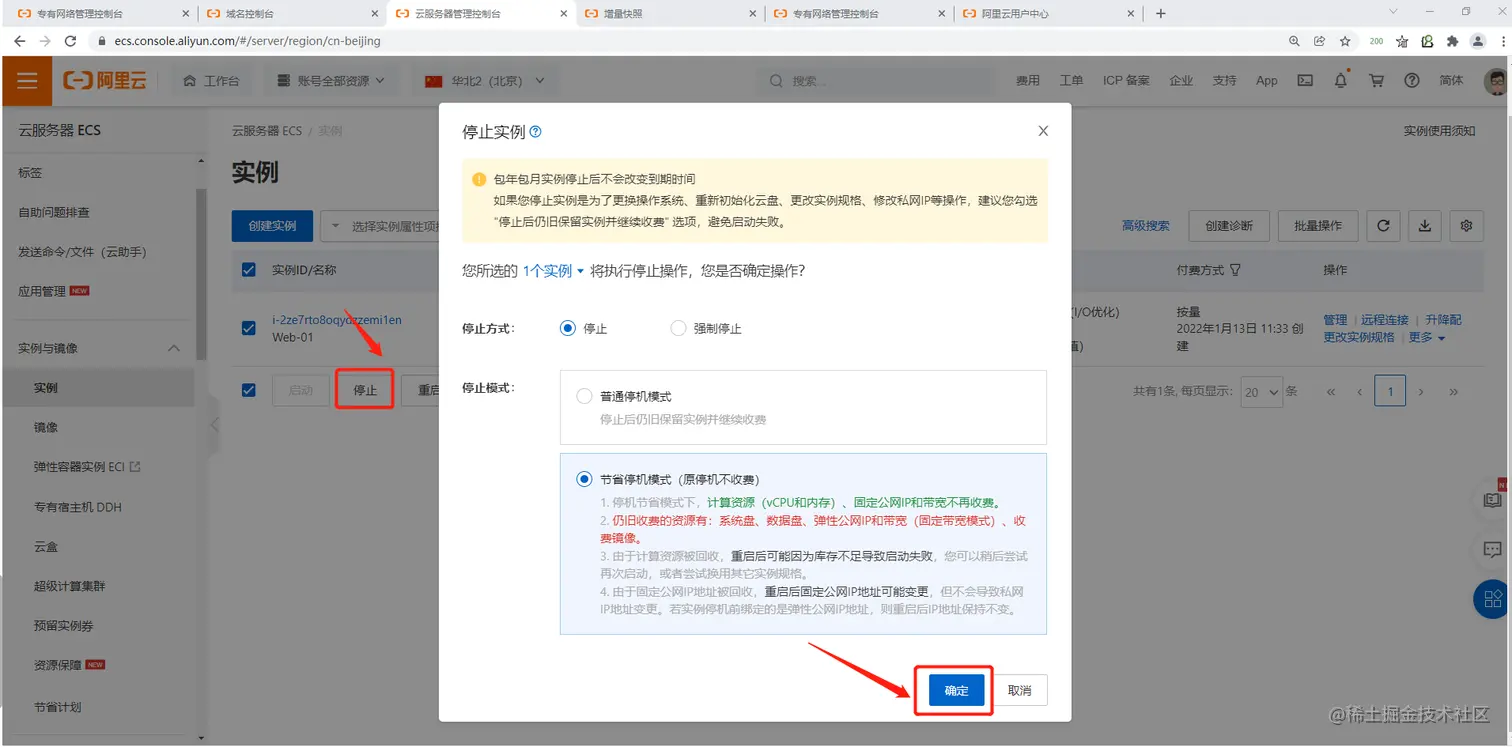Open the browser extensions puzzle icon
The image size is (1512, 747).
pos(1452,41)
